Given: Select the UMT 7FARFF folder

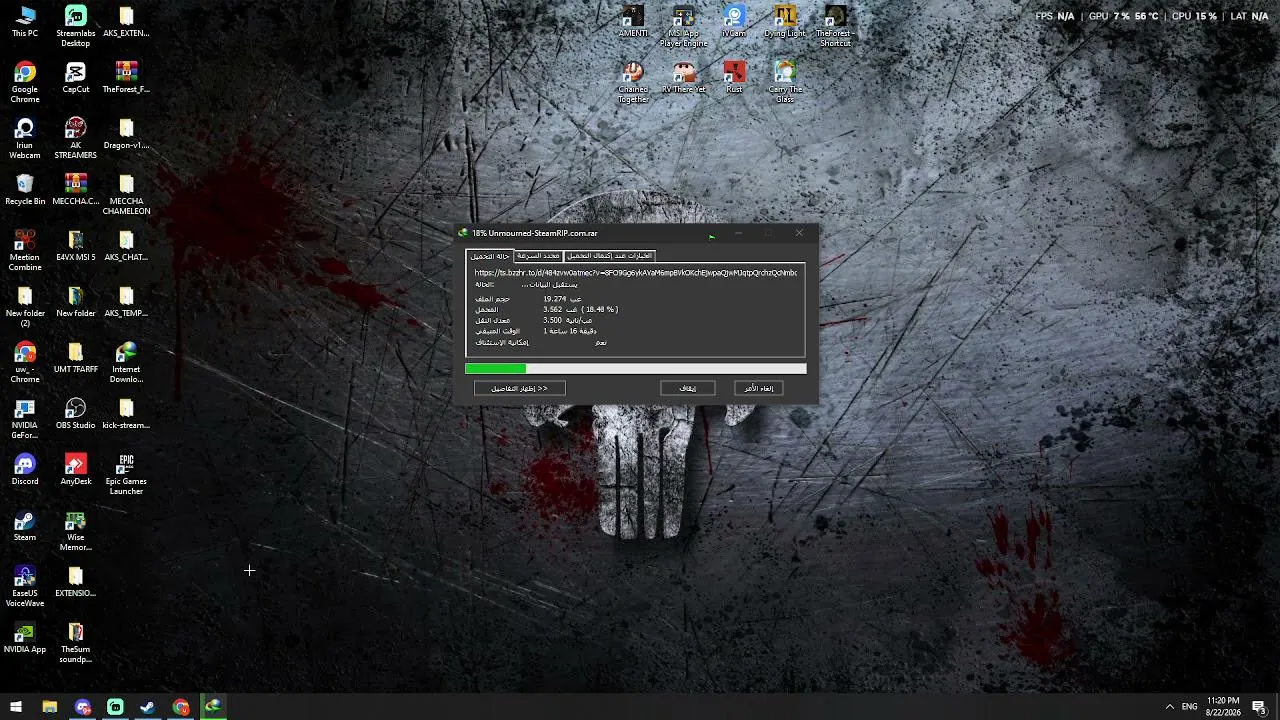Looking at the screenshot, I should click(x=76, y=358).
